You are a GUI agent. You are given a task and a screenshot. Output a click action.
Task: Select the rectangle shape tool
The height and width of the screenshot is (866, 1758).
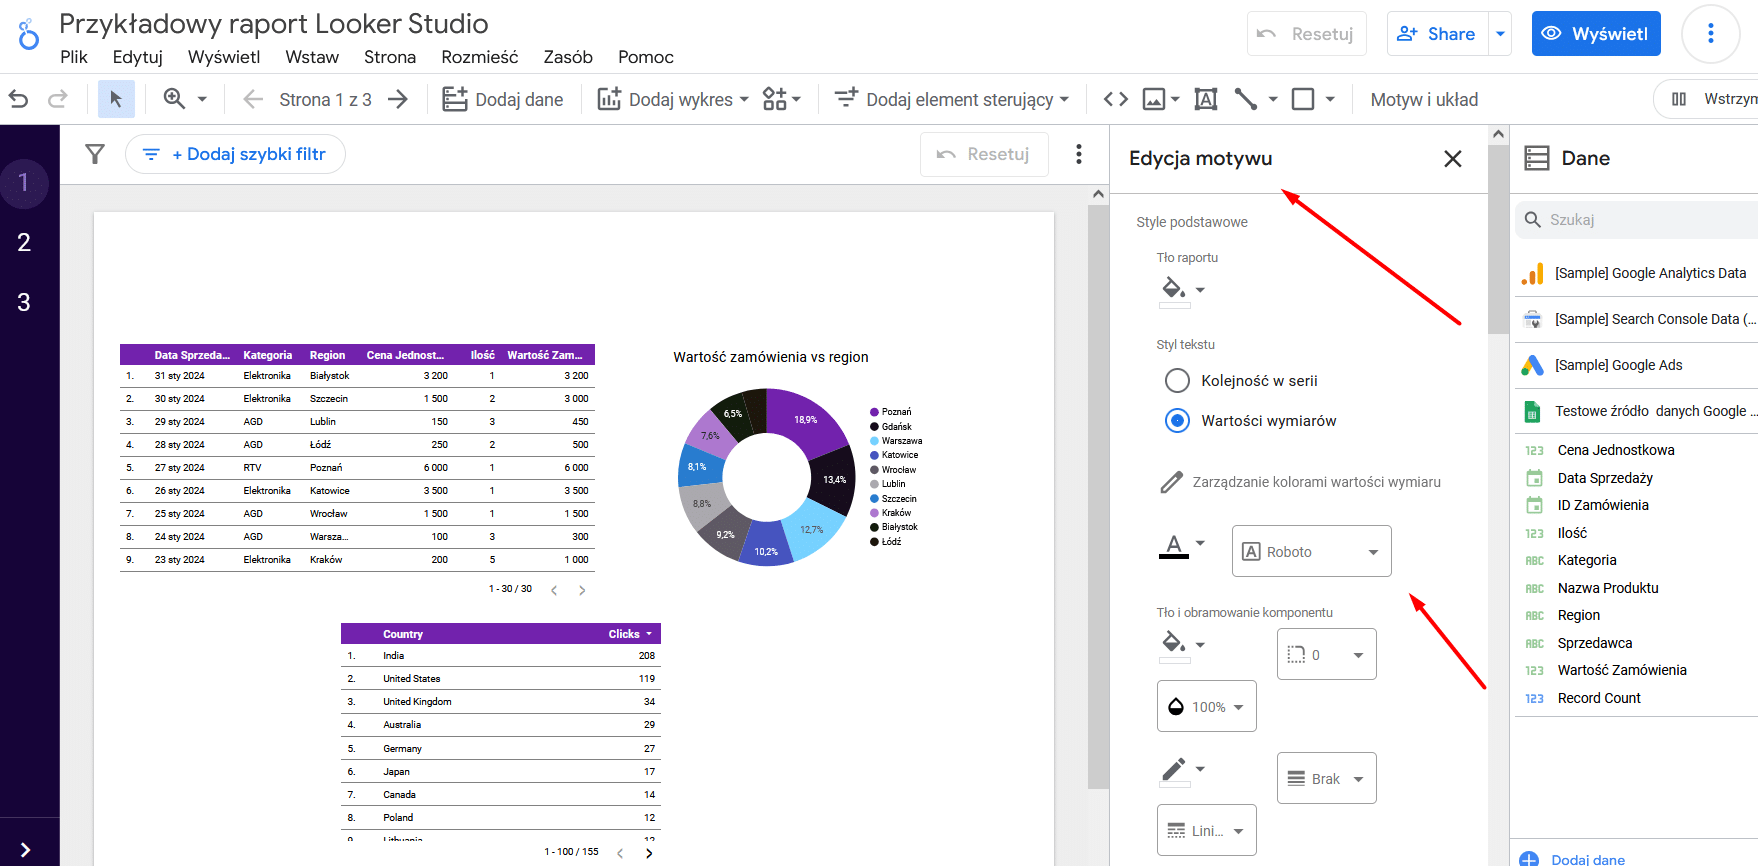pyautogui.click(x=1303, y=99)
